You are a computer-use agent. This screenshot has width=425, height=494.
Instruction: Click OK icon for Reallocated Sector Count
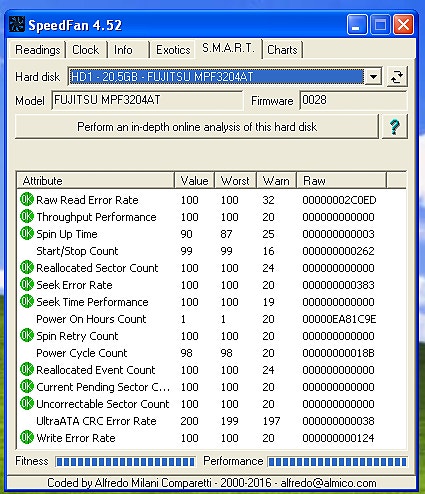click(x=27, y=268)
